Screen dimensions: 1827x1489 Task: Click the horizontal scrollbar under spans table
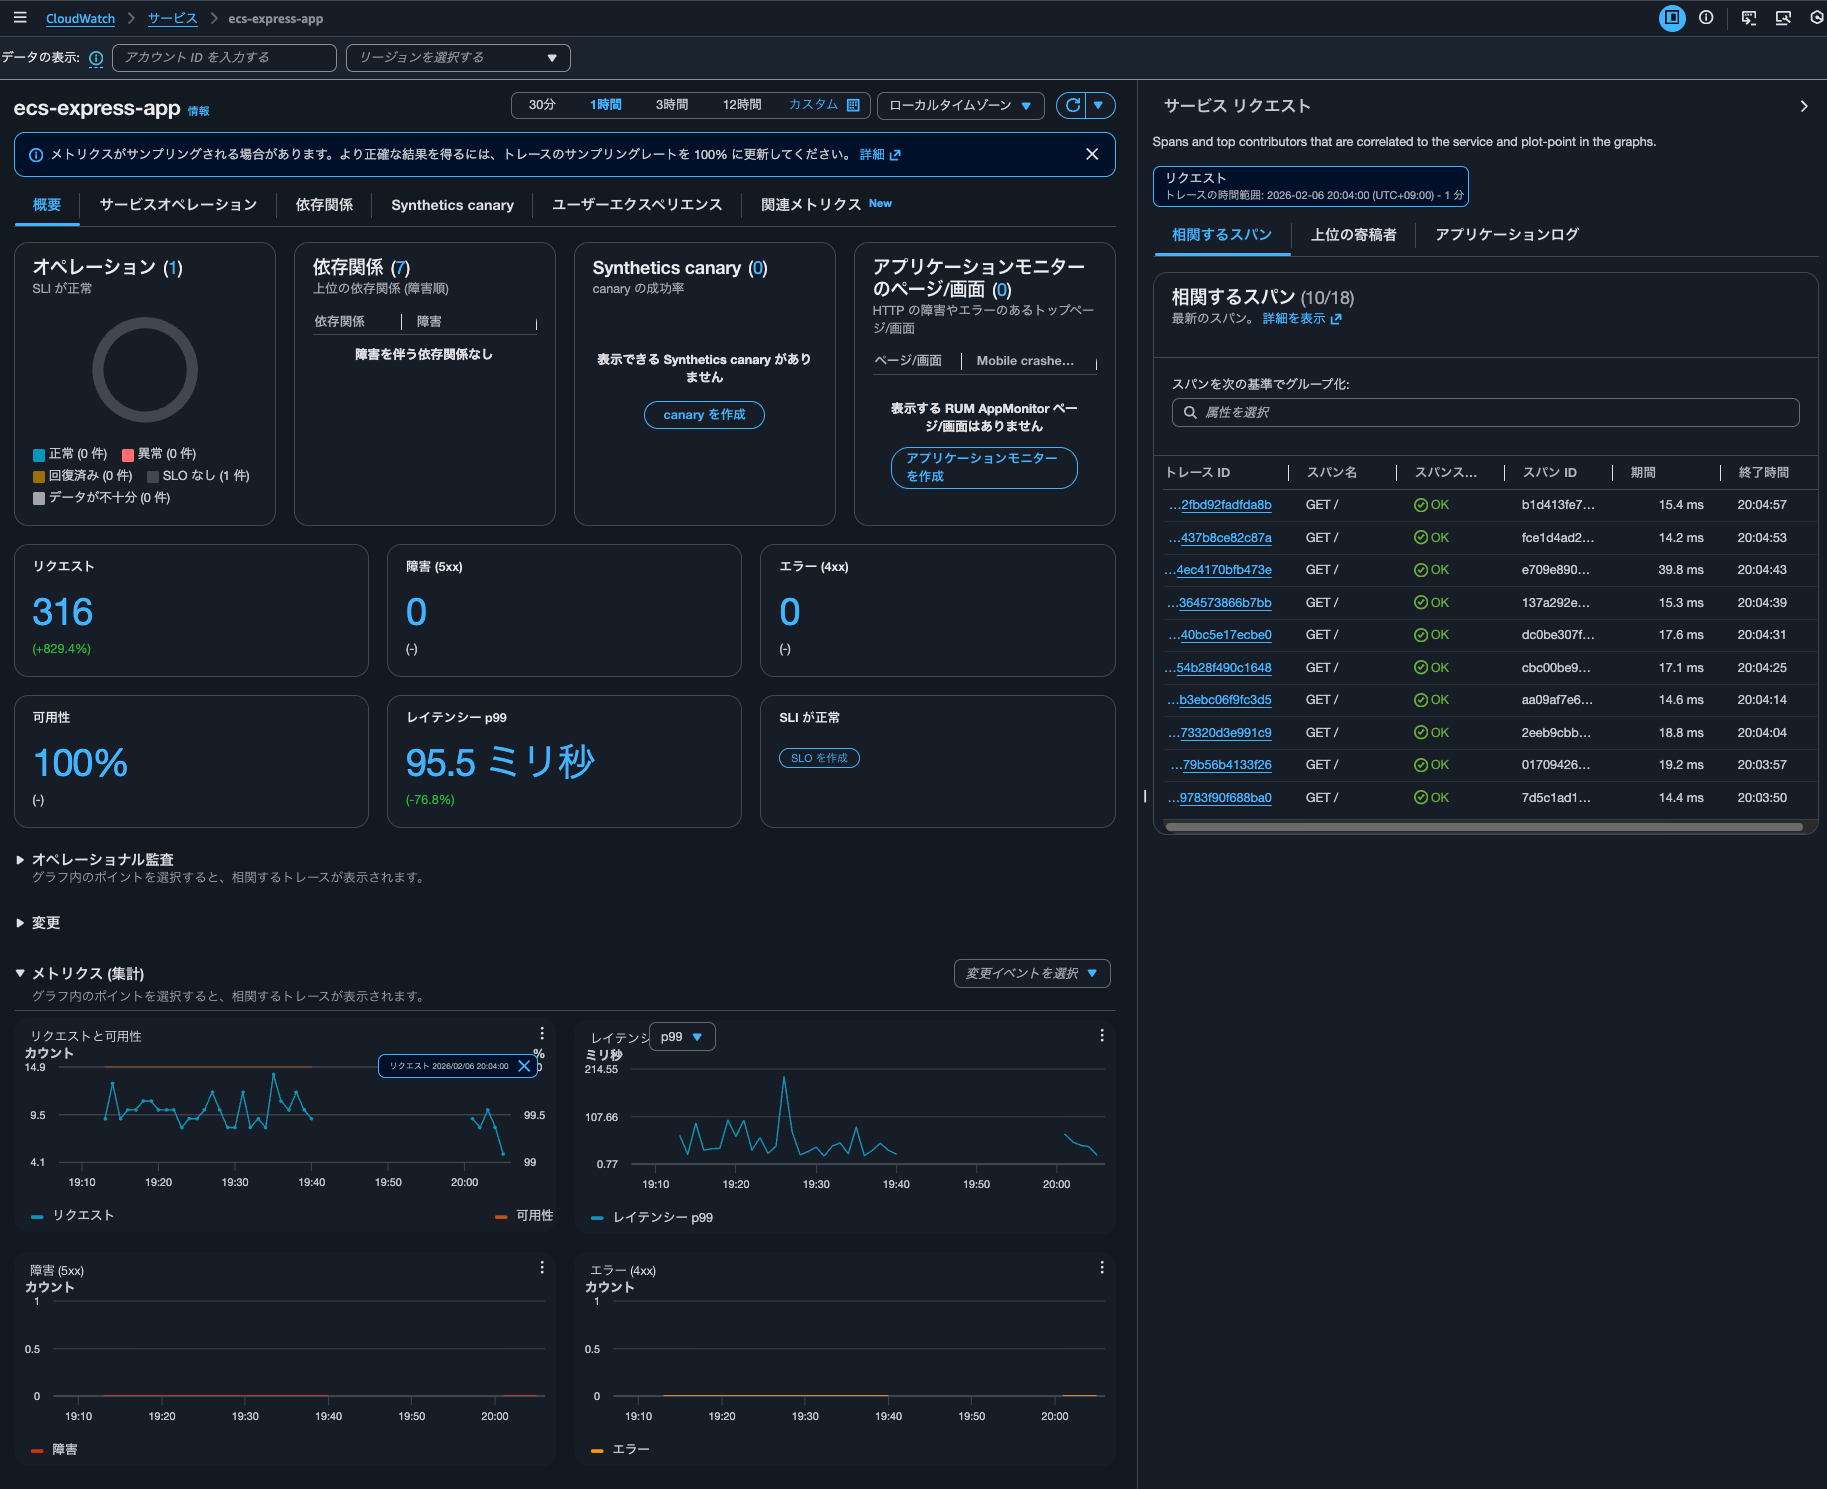tap(1484, 827)
